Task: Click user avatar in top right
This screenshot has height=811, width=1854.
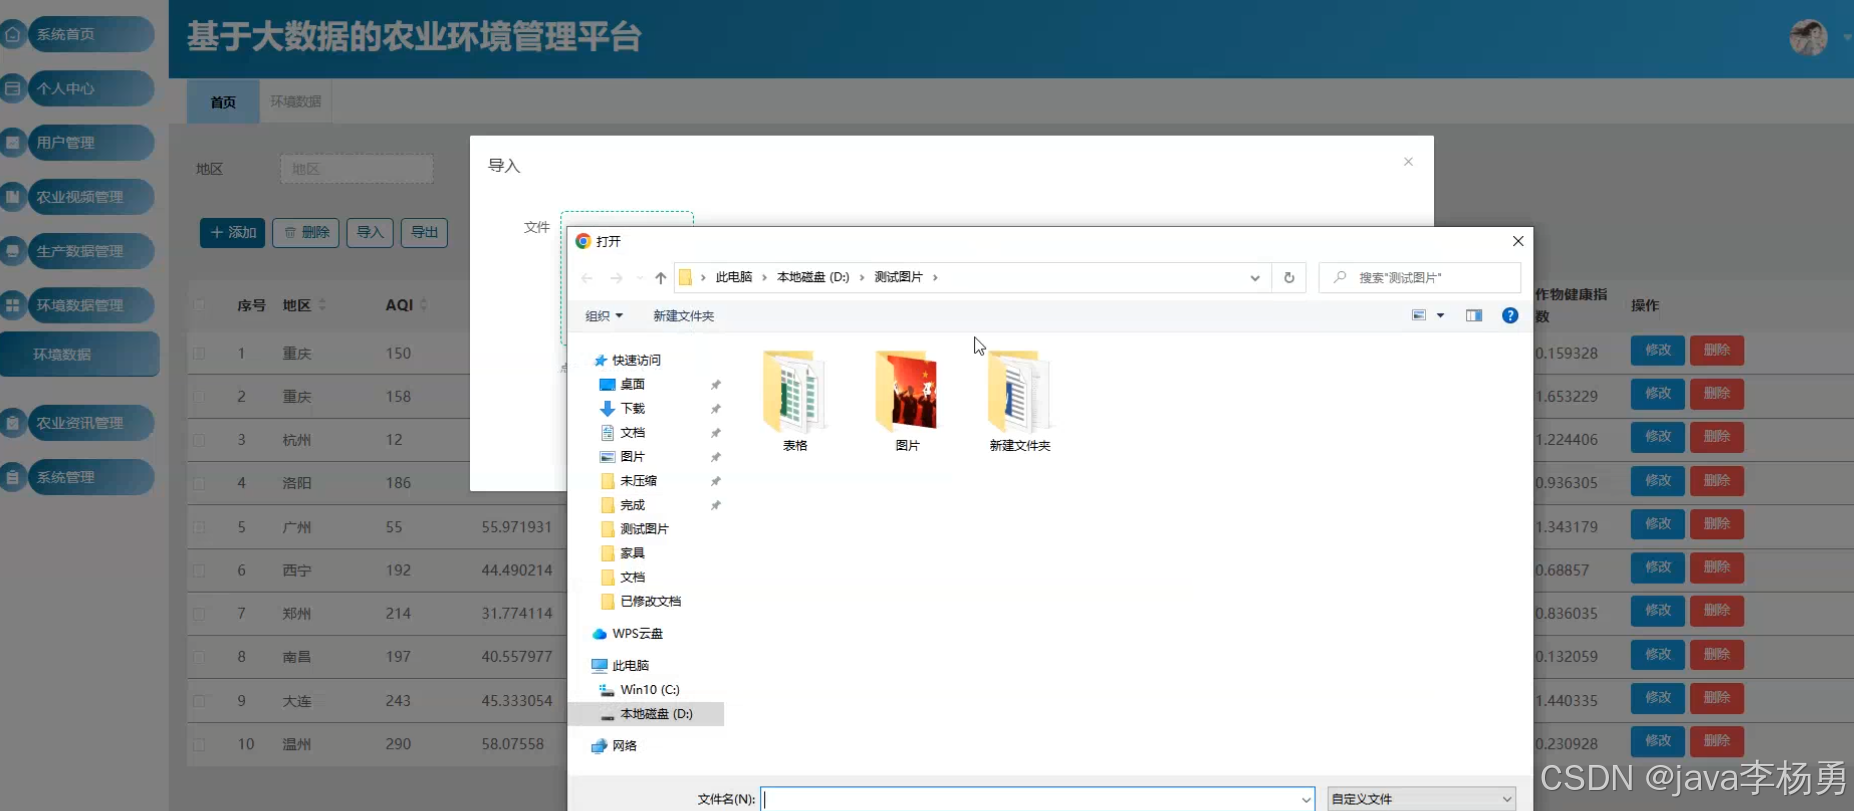Action: click(1808, 38)
